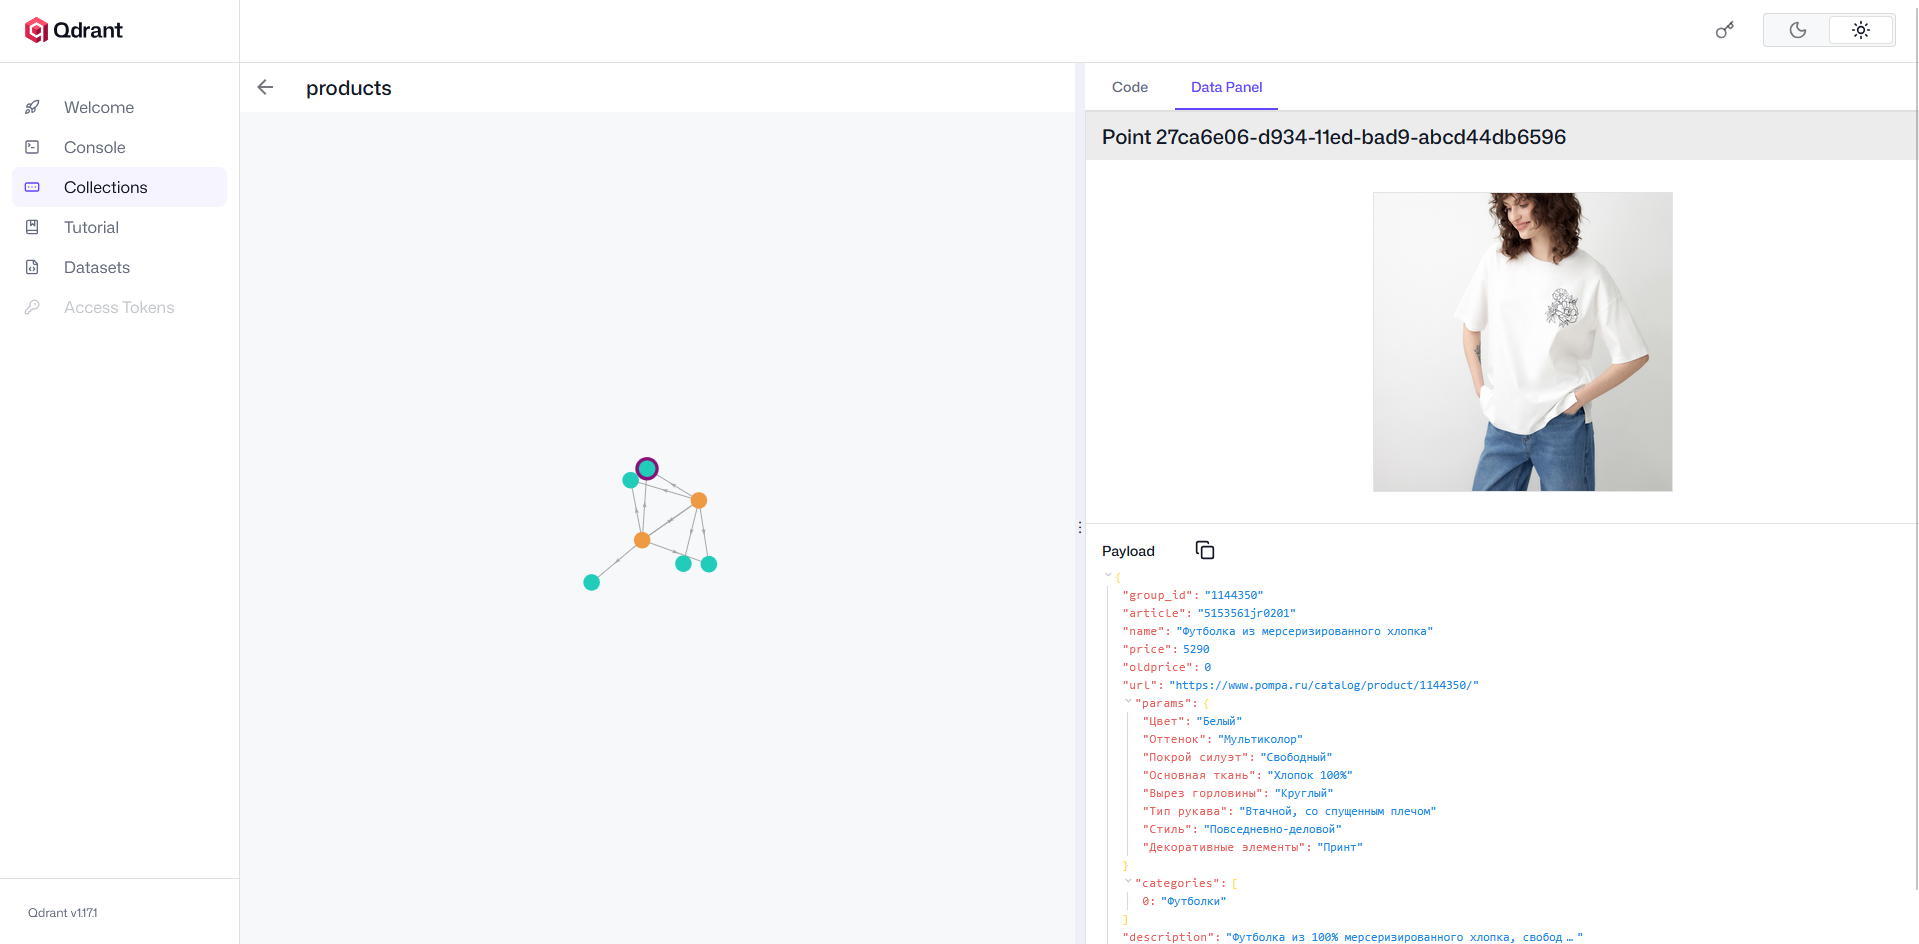Click the truncated description value
Image resolution: width=1919 pixels, height=944 pixels.
click(x=1404, y=937)
